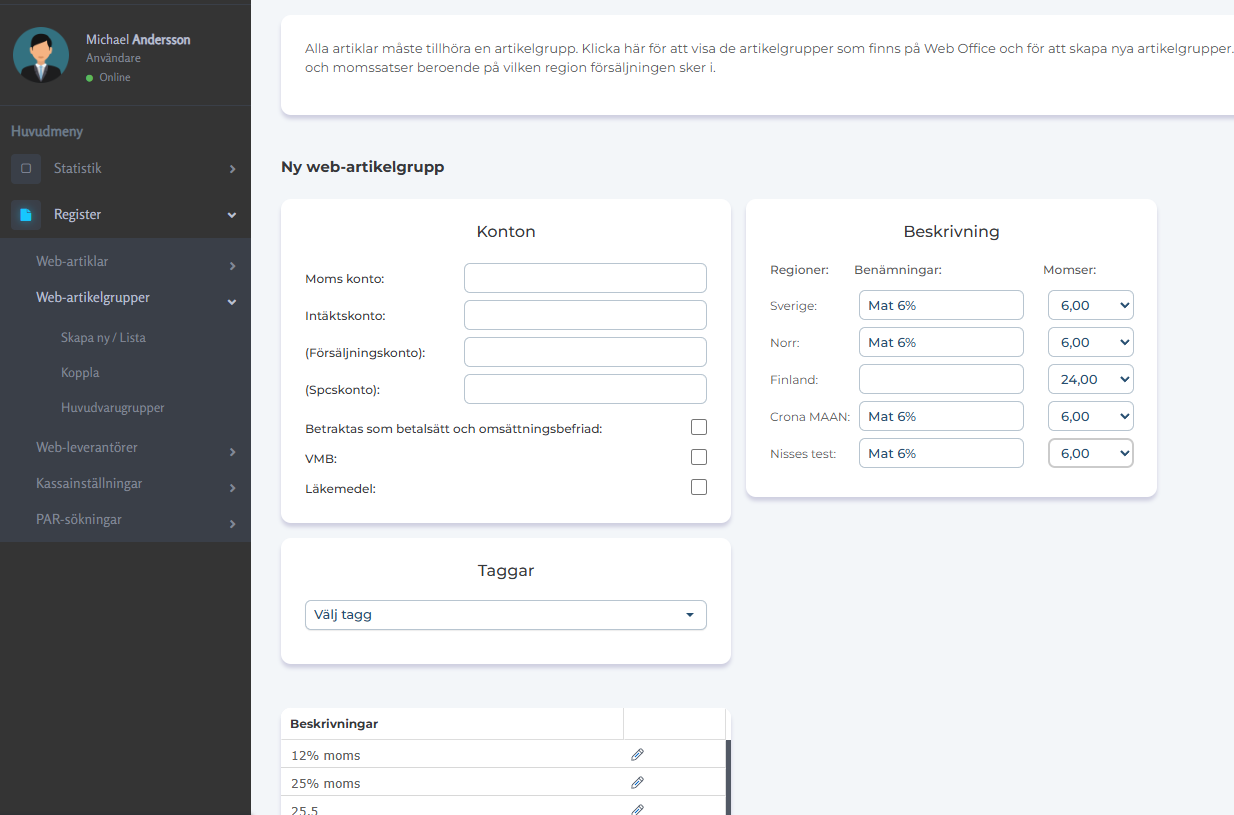Click the Moms konto input field
This screenshot has height=815, width=1234.
click(585, 279)
